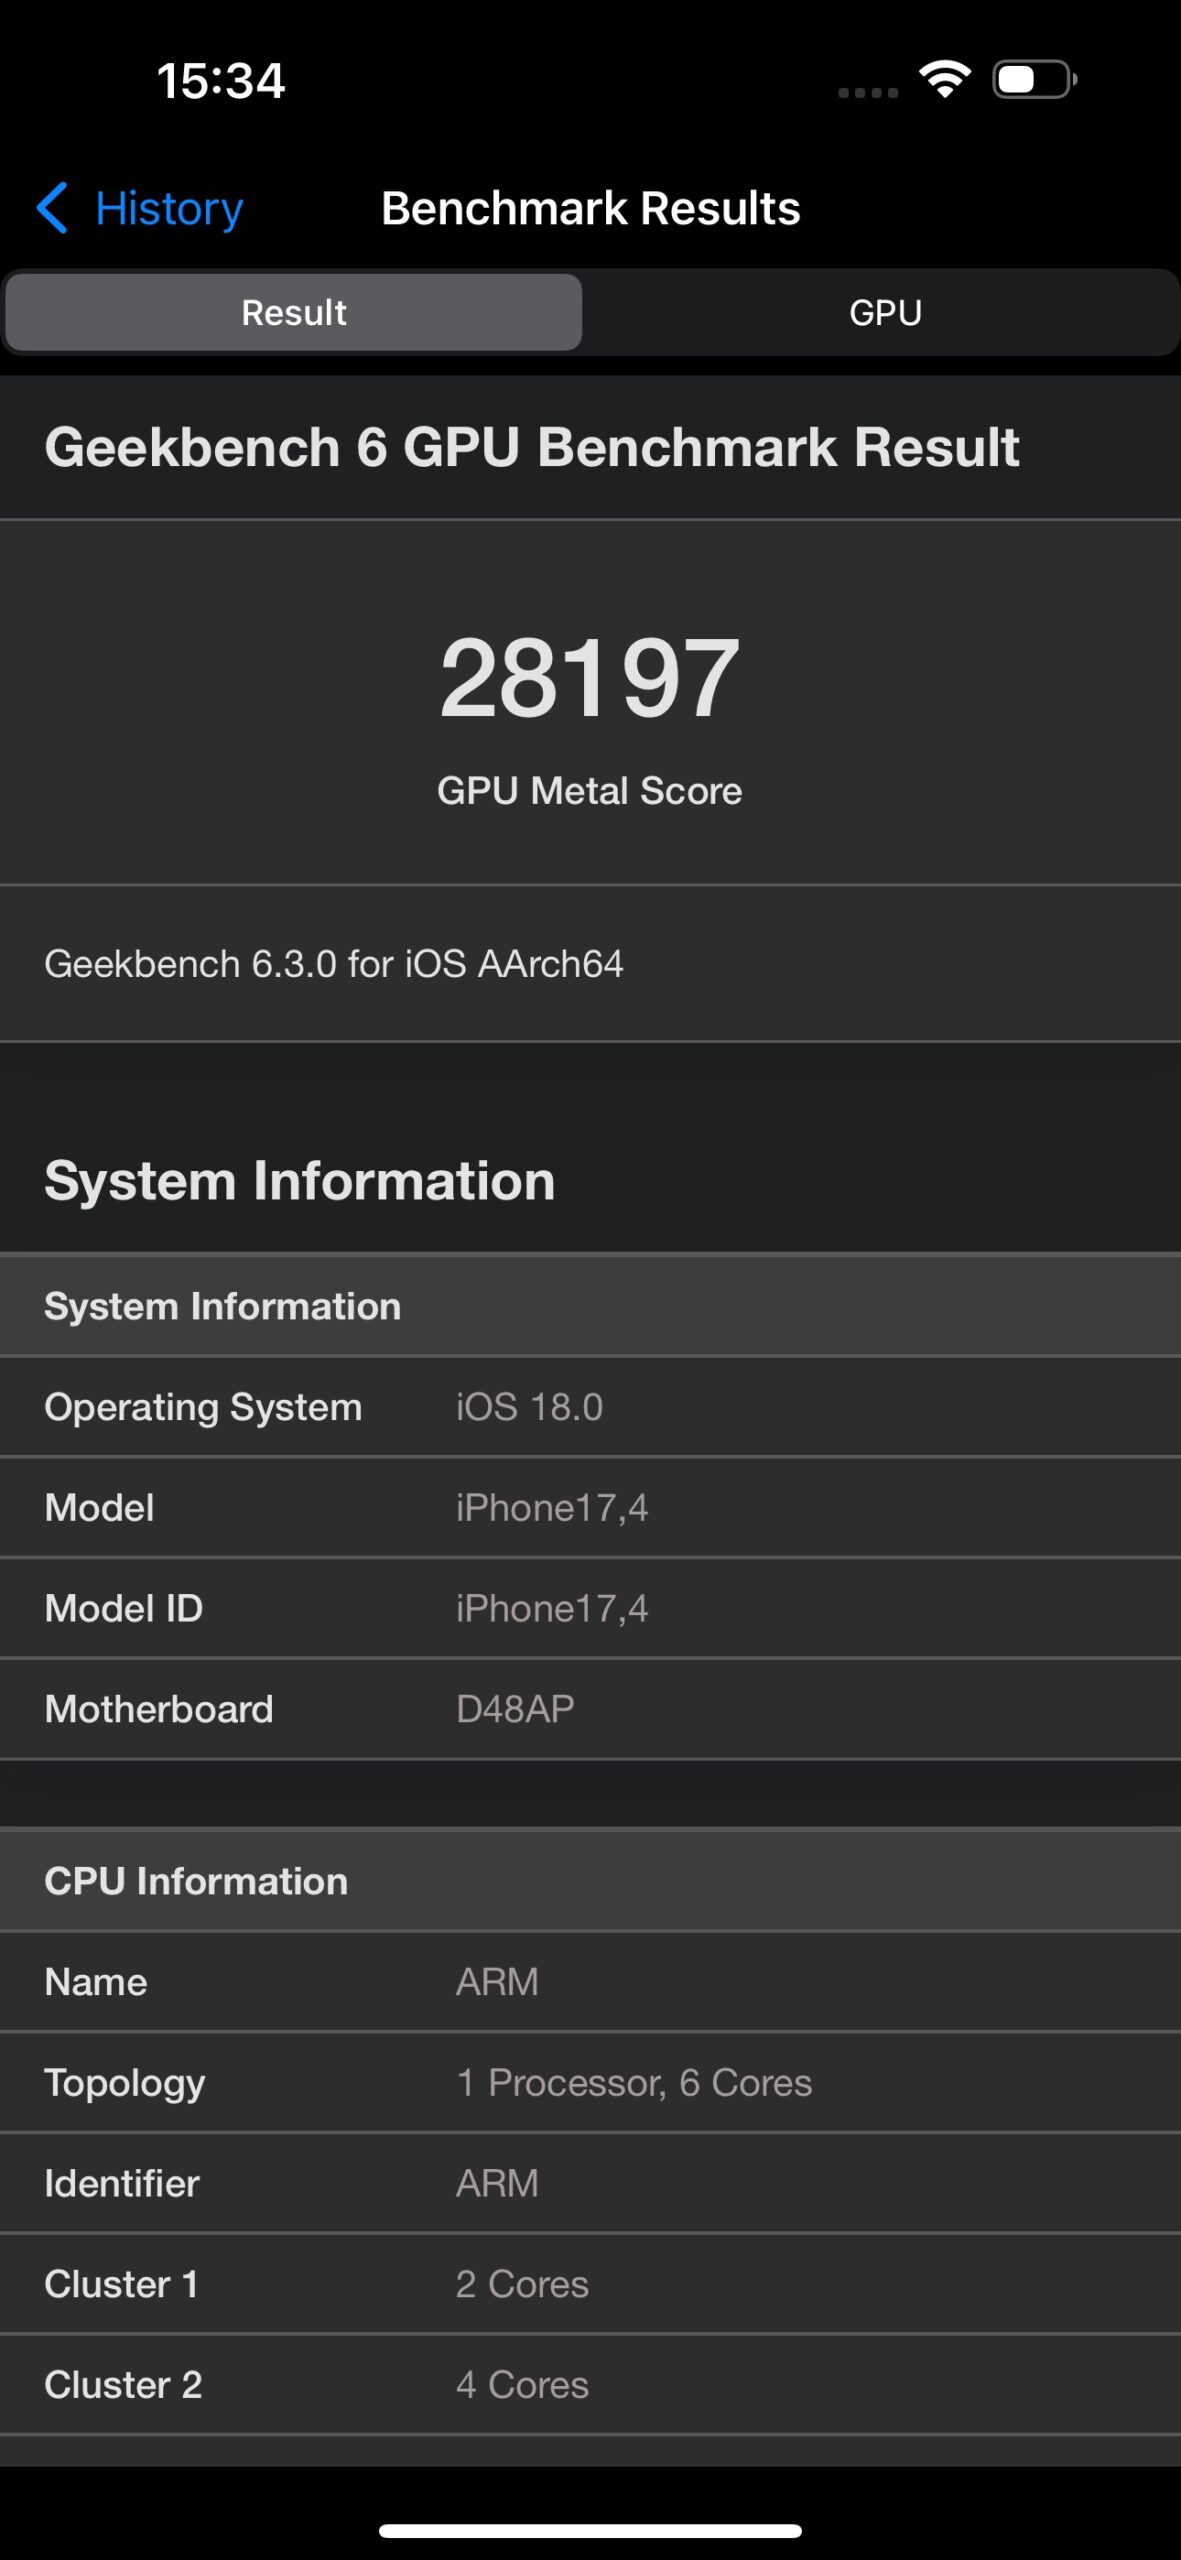Image resolution: width=1181 pixels, height=2560 pixels.
Task: Tap the Operating System iOS 18.0 row
Action: 590,1407
